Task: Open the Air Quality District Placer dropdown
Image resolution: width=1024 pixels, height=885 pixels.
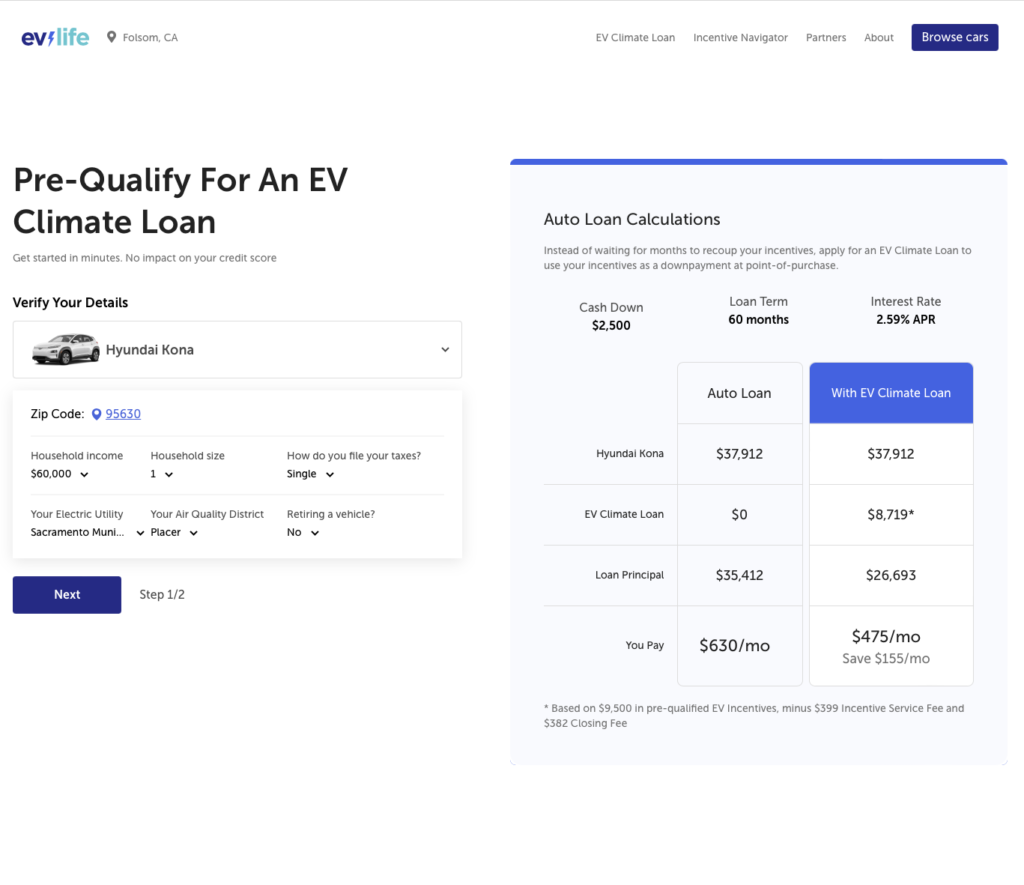Action: click(x=174, y=532)
